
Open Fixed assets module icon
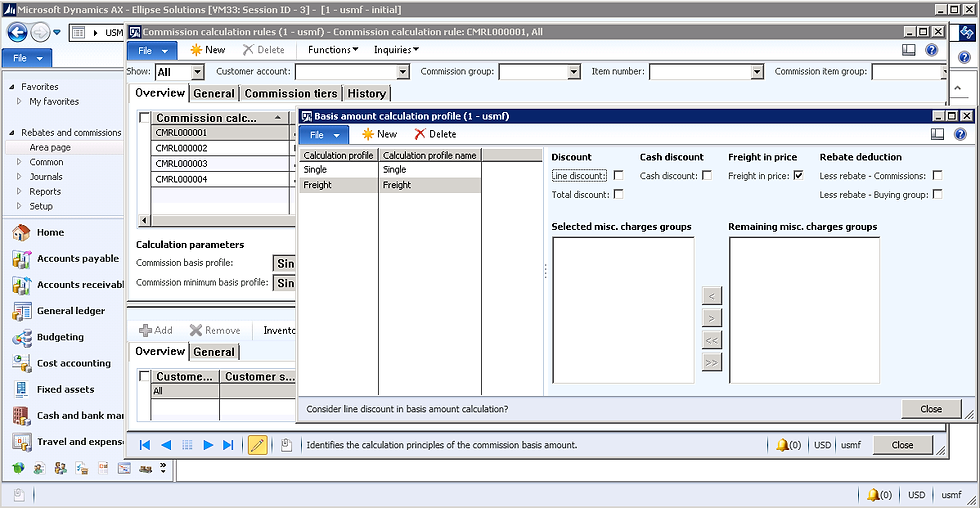(x=21, y=389)
